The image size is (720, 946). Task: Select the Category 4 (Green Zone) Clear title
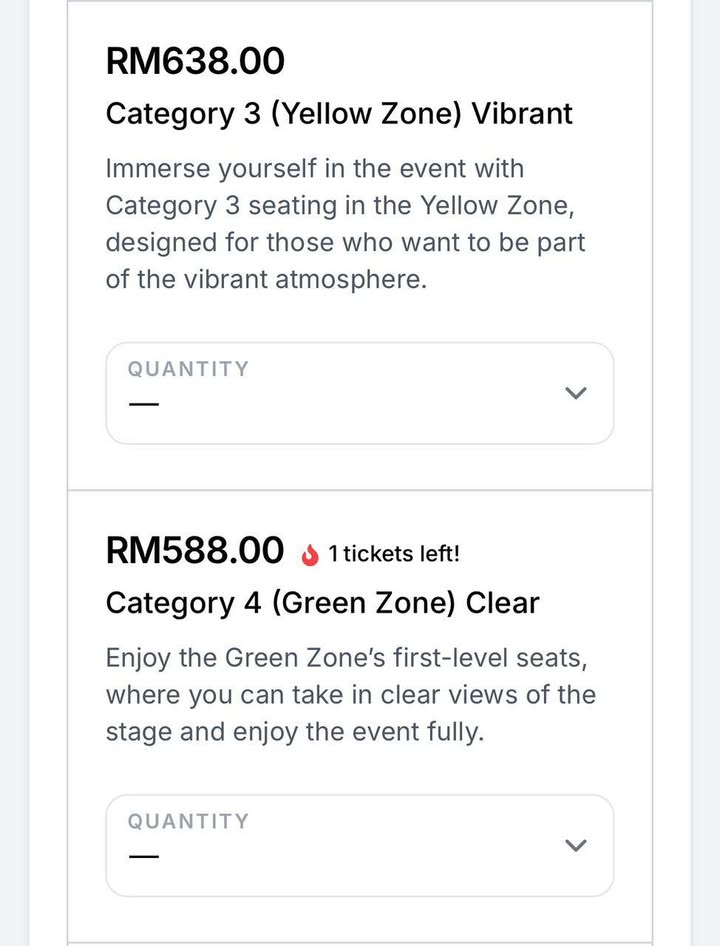click(322, 603)
